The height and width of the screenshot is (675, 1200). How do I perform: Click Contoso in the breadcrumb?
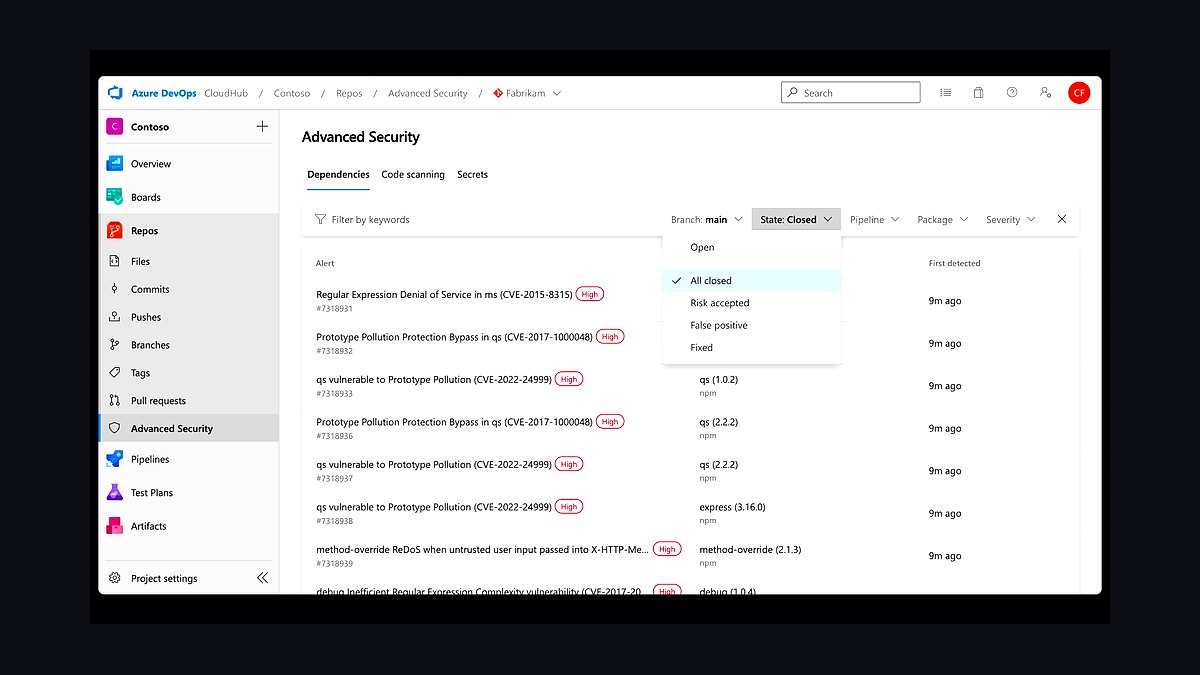pos(292,93)
